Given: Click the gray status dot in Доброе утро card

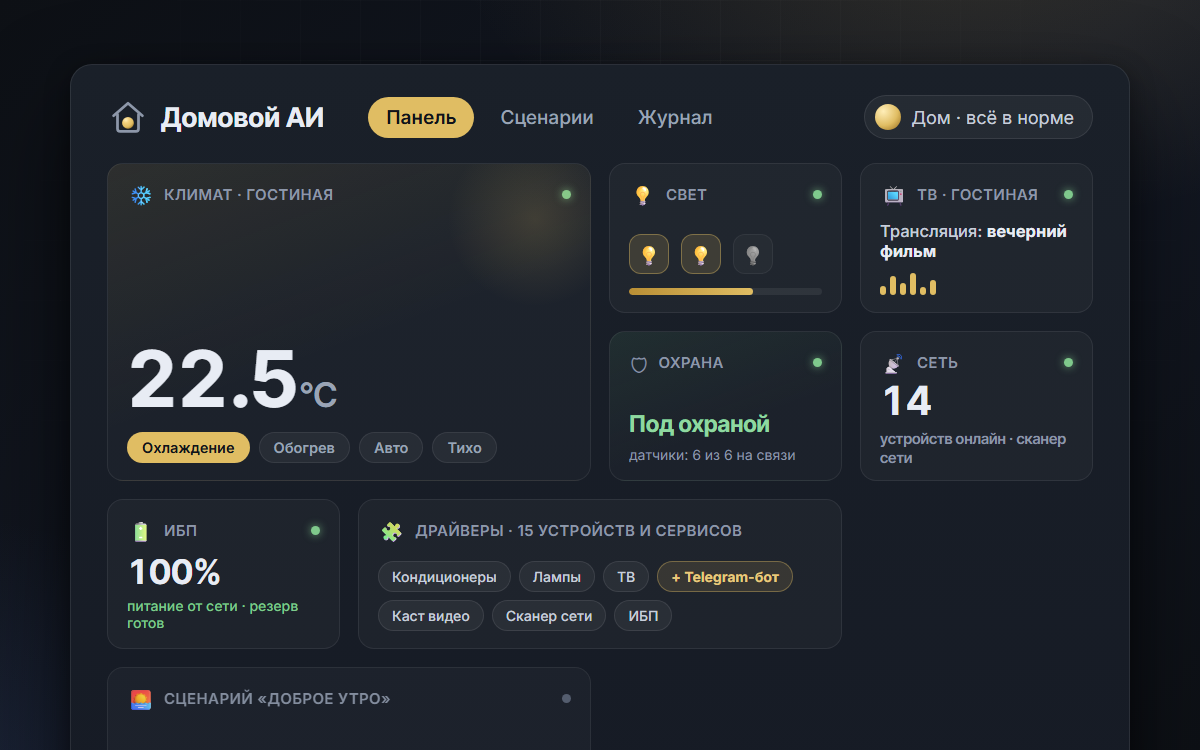Looking at the screenshot, I should 566,698.
